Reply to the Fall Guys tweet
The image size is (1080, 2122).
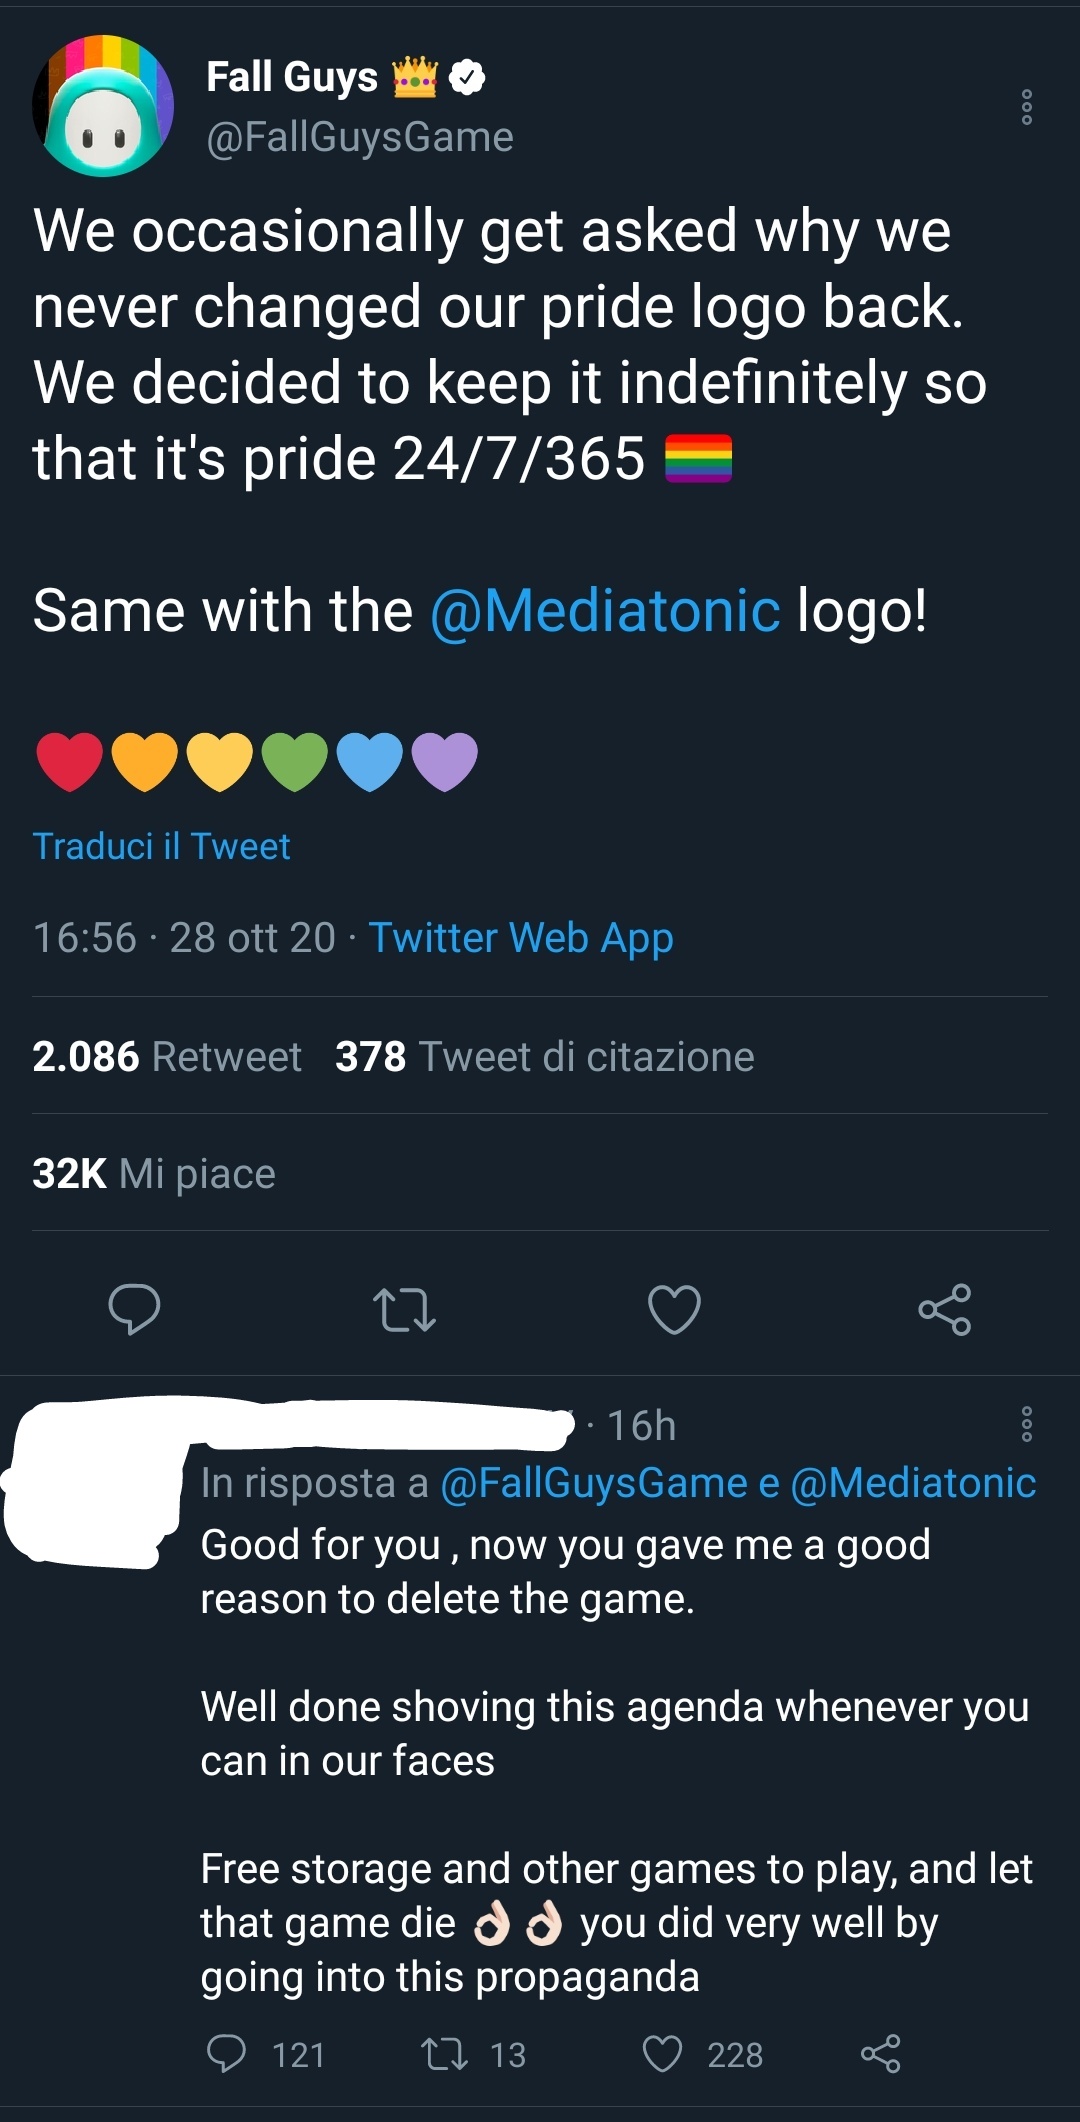pos(134,1309)
